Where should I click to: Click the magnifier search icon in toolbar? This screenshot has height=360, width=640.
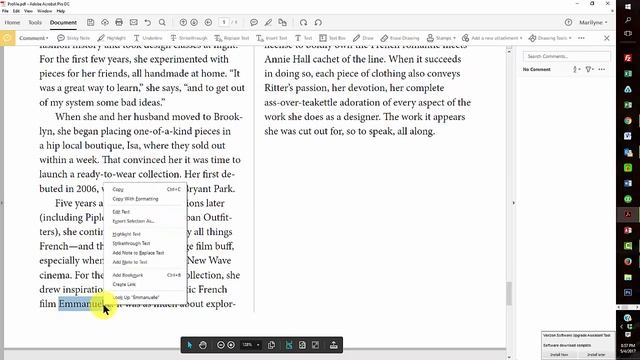point(162,22)
